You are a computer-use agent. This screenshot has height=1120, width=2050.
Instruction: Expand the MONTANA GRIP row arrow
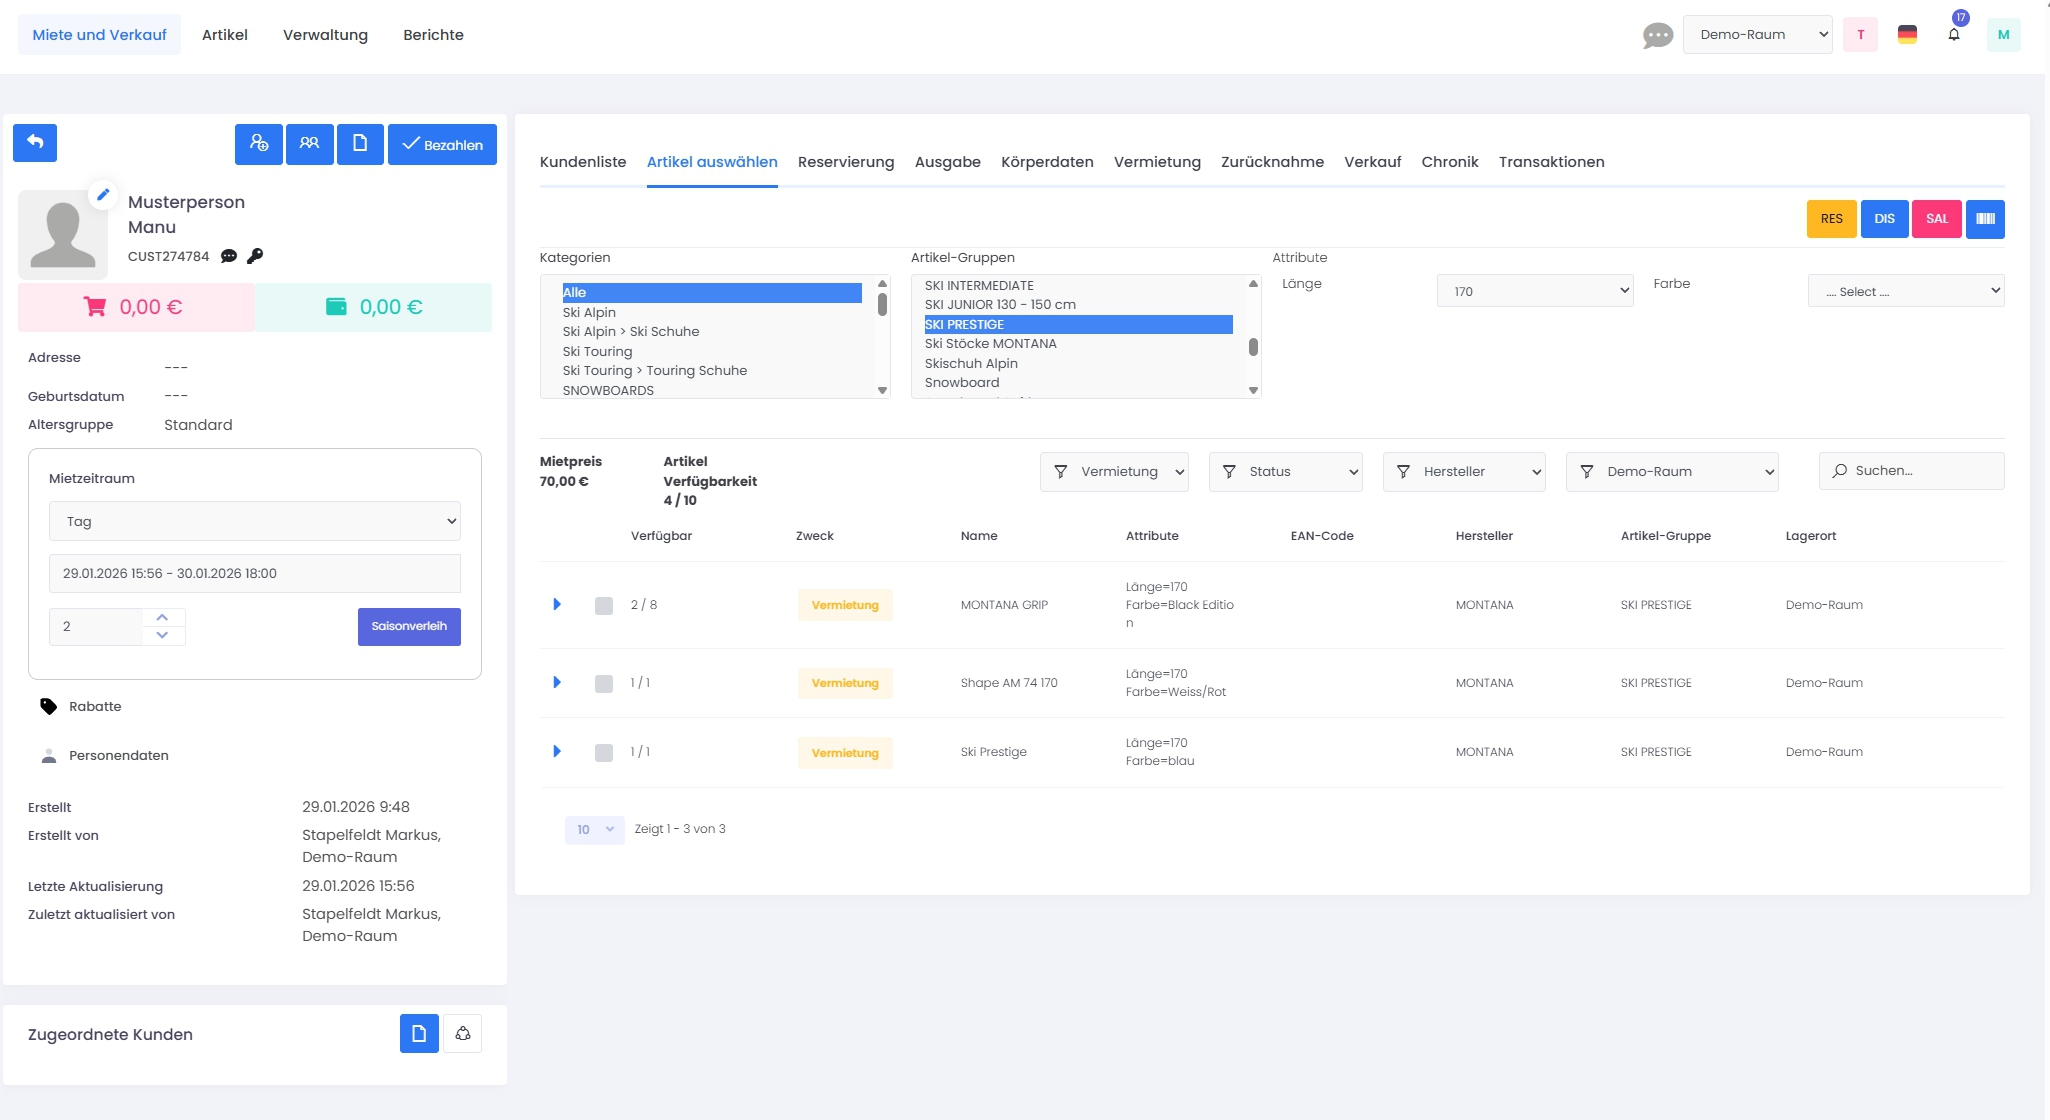point(557,605)
